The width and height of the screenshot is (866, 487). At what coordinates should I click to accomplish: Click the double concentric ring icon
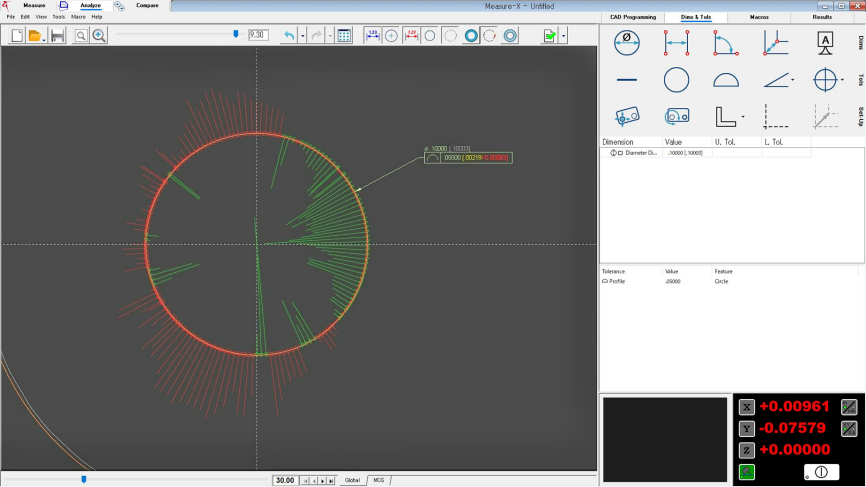[x=510, y=36]
